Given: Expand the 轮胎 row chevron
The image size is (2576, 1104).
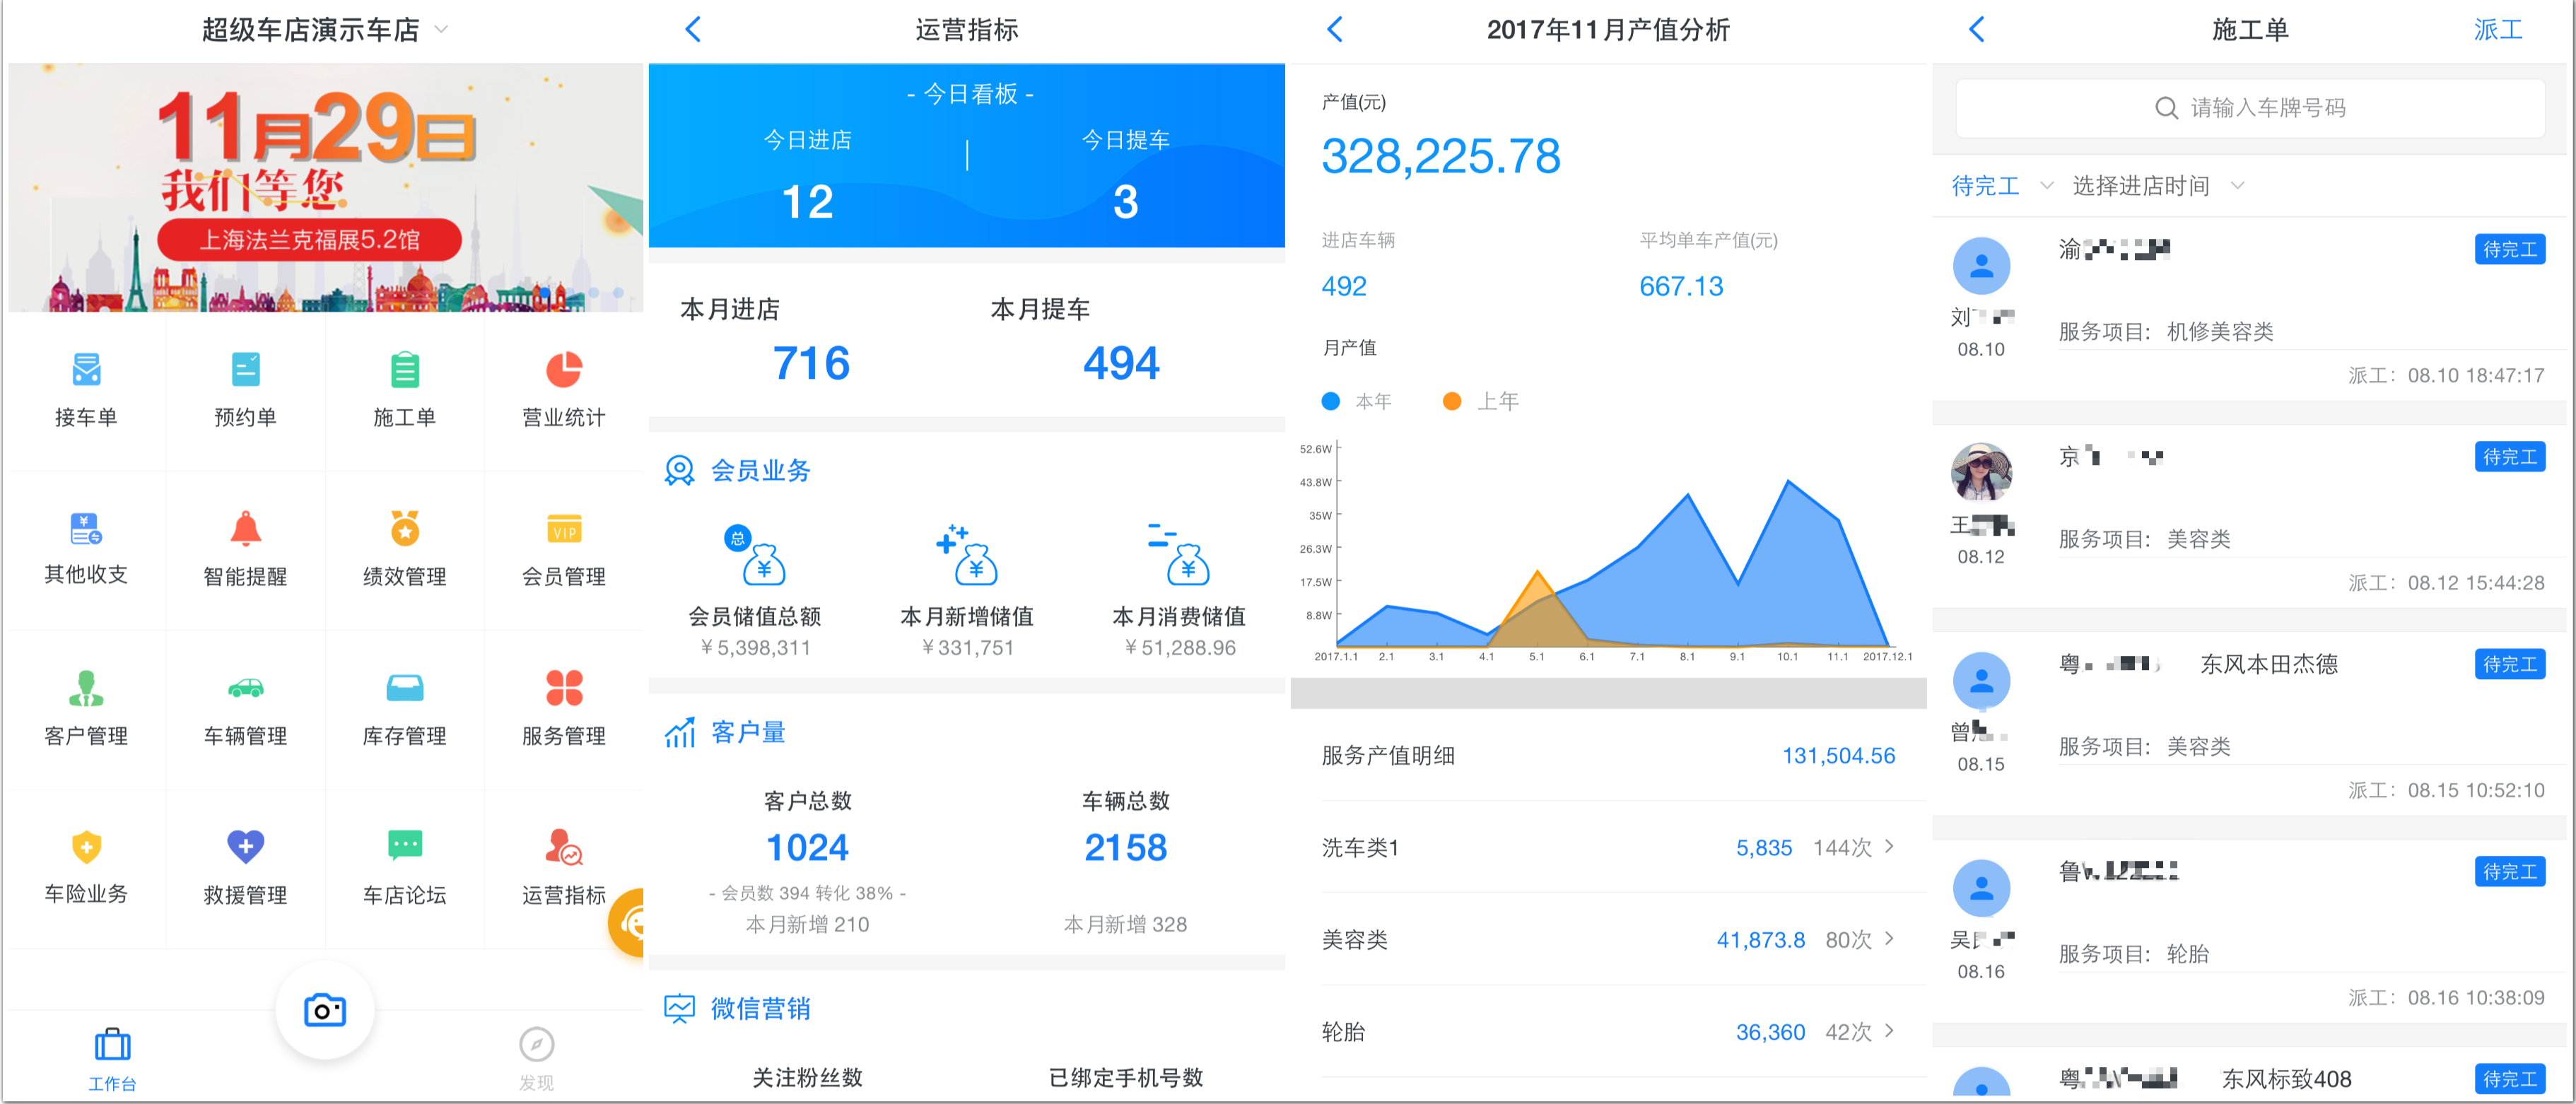Looking at the screenshot, I should (1889, 1031).
